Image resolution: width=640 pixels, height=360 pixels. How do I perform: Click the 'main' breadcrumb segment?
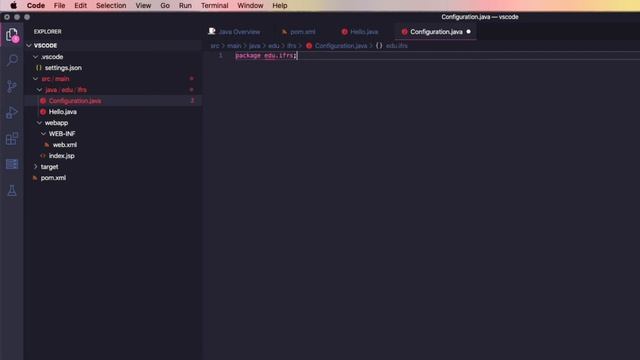click(x=234, y=46)
